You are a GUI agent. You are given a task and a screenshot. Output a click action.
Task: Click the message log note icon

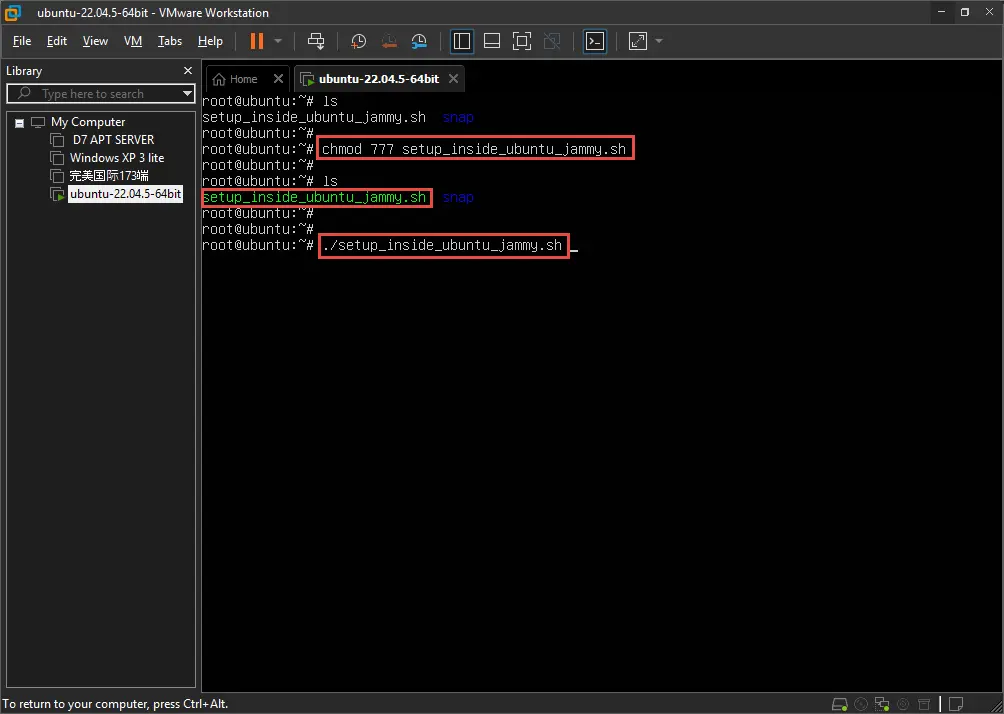956,704
